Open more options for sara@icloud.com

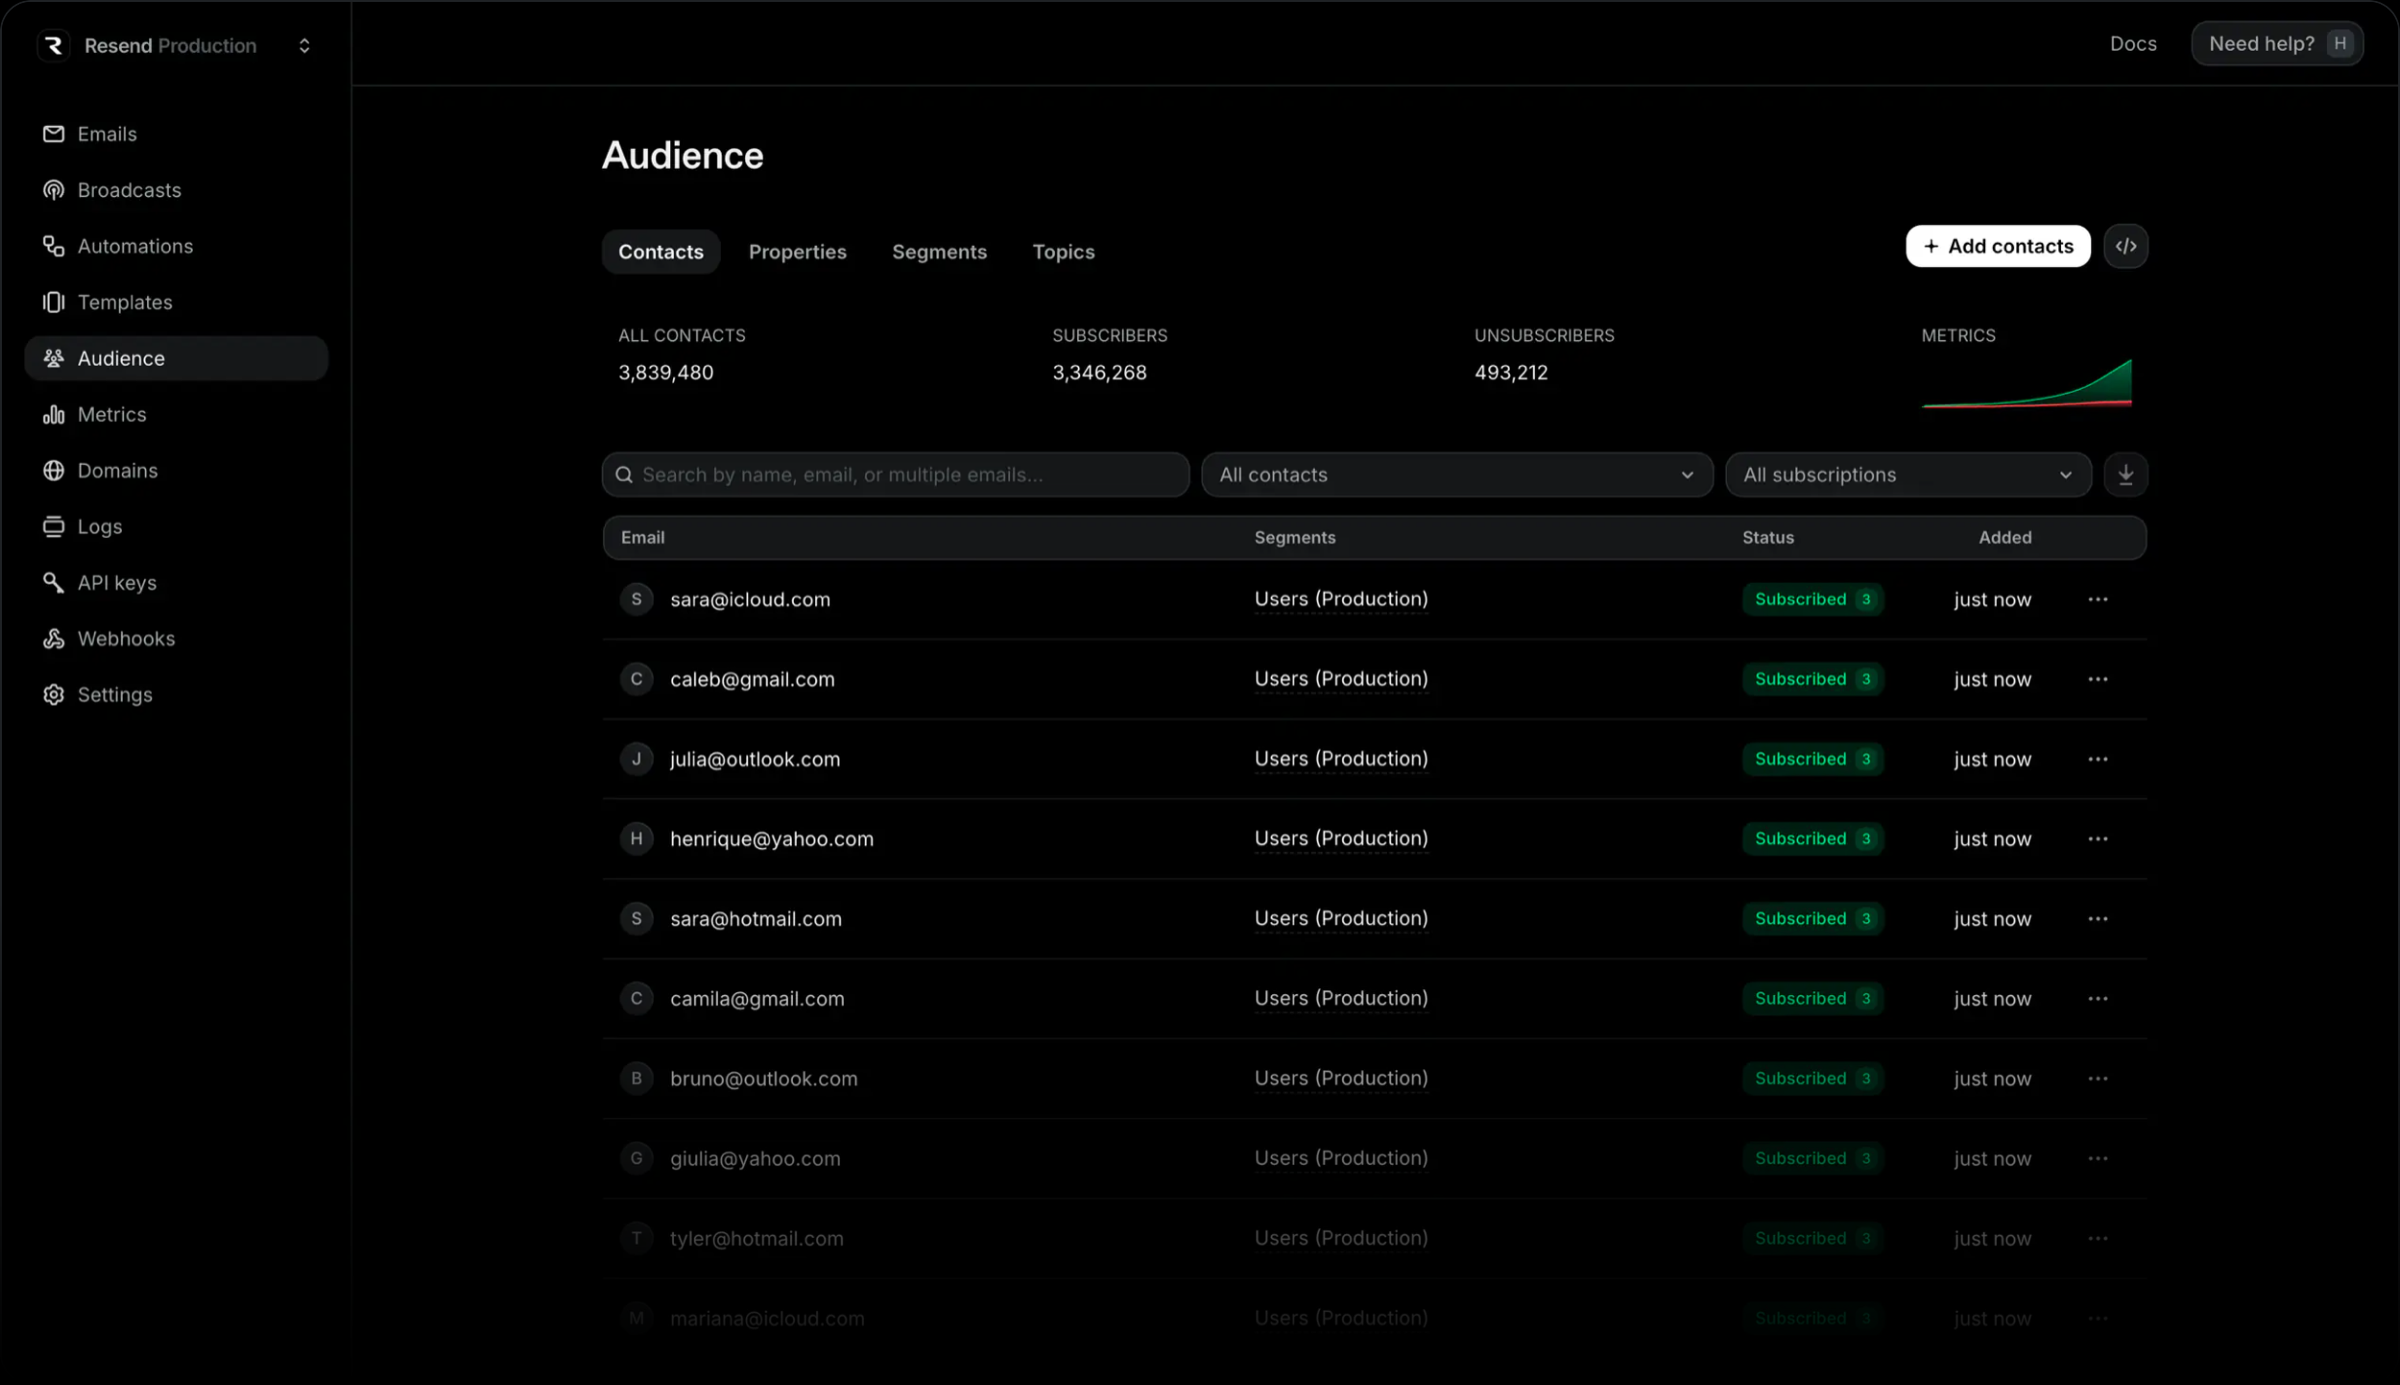2098,599
